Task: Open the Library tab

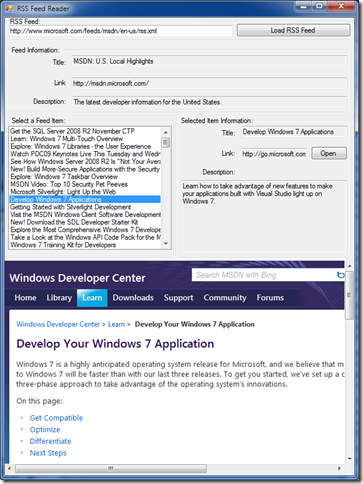Action: 59,298
